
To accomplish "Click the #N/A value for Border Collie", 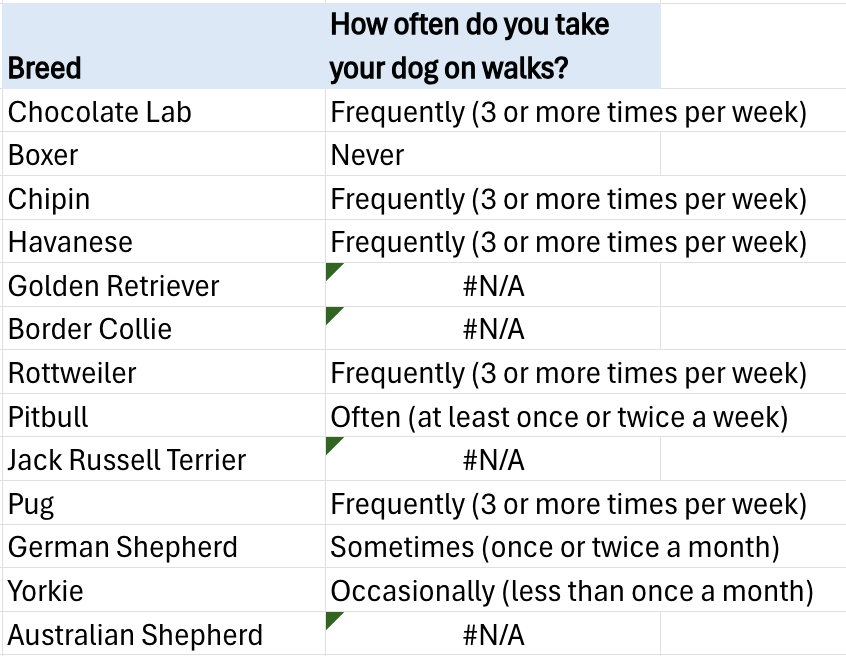I will (x=493, y=329).
